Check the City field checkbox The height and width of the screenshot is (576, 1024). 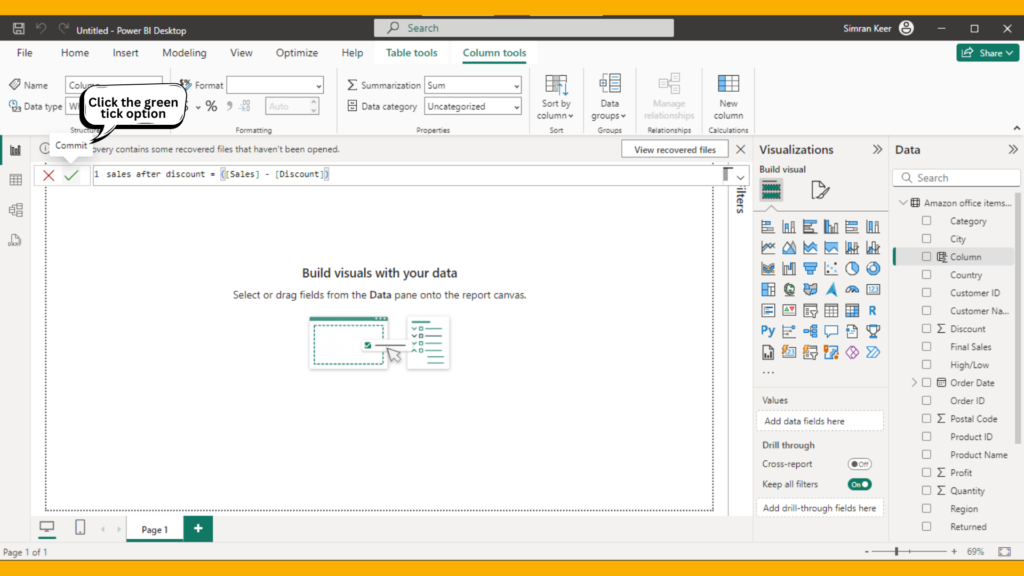pos(927,239)
